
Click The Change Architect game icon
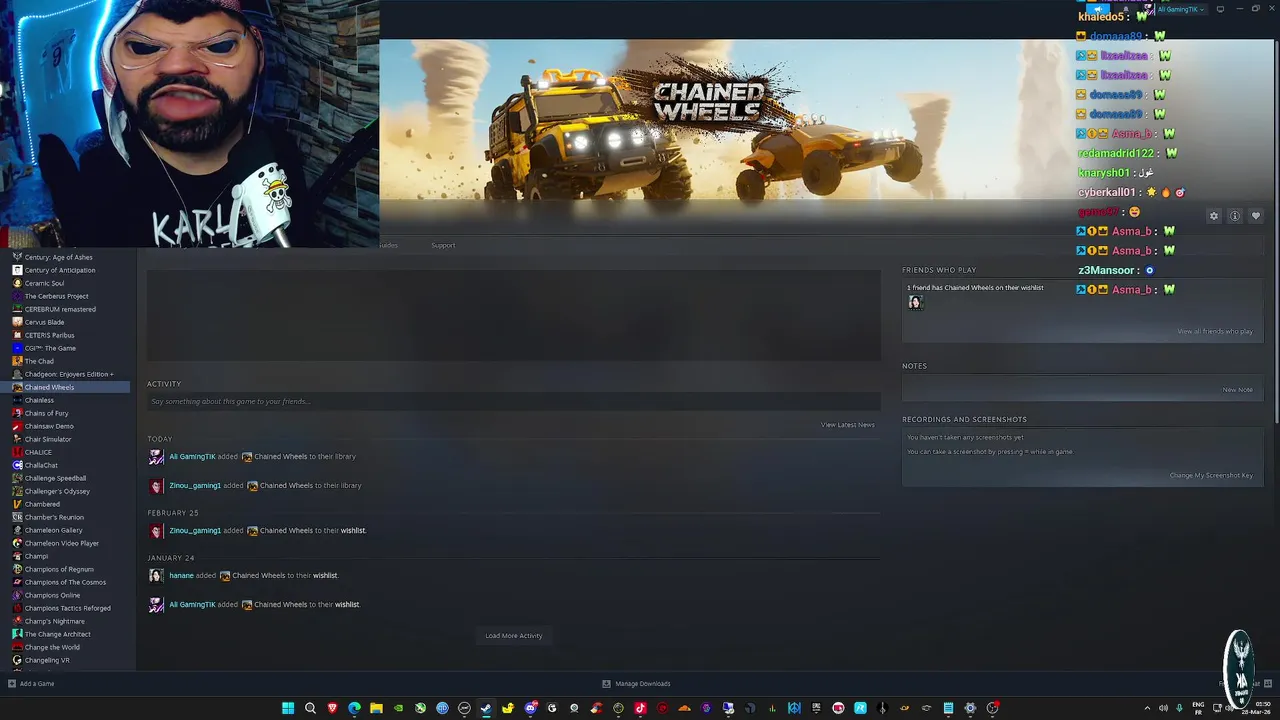(x=17, y=634)
